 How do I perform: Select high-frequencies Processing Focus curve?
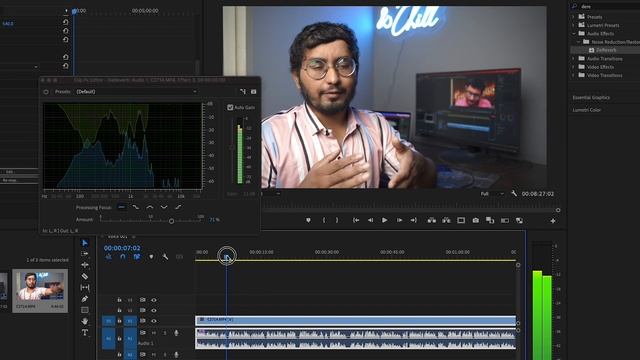tap(178, 207)
